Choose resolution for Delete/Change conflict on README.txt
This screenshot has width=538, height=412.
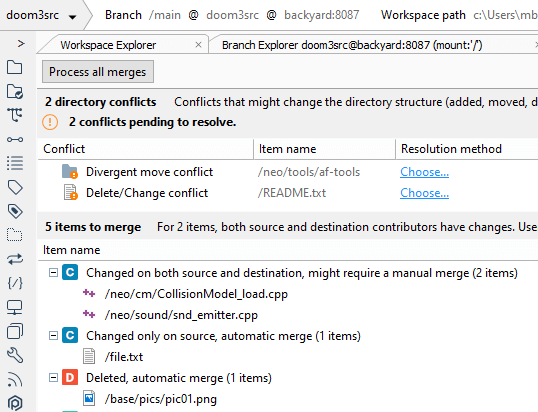(x=424, y=193)
